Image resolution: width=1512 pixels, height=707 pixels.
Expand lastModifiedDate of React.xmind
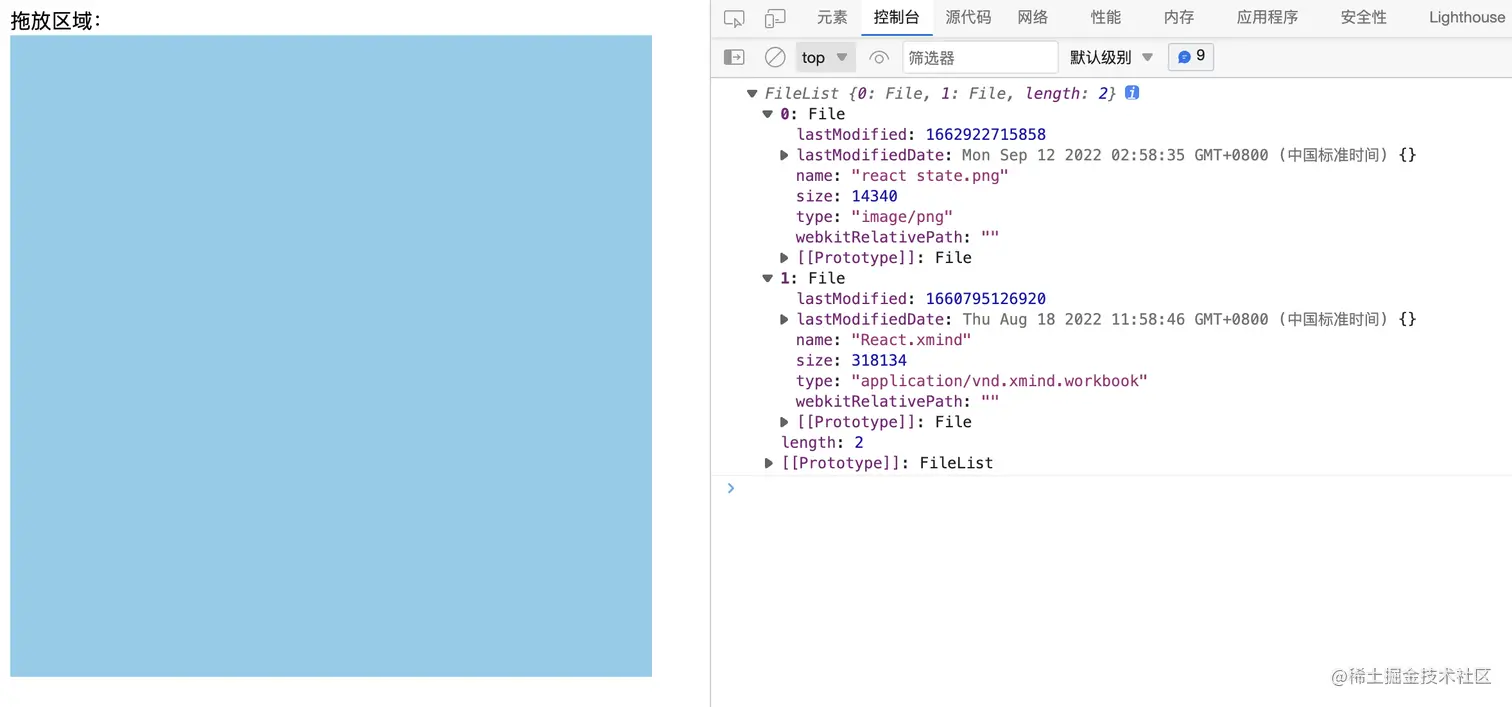click(x=784, y=319)
